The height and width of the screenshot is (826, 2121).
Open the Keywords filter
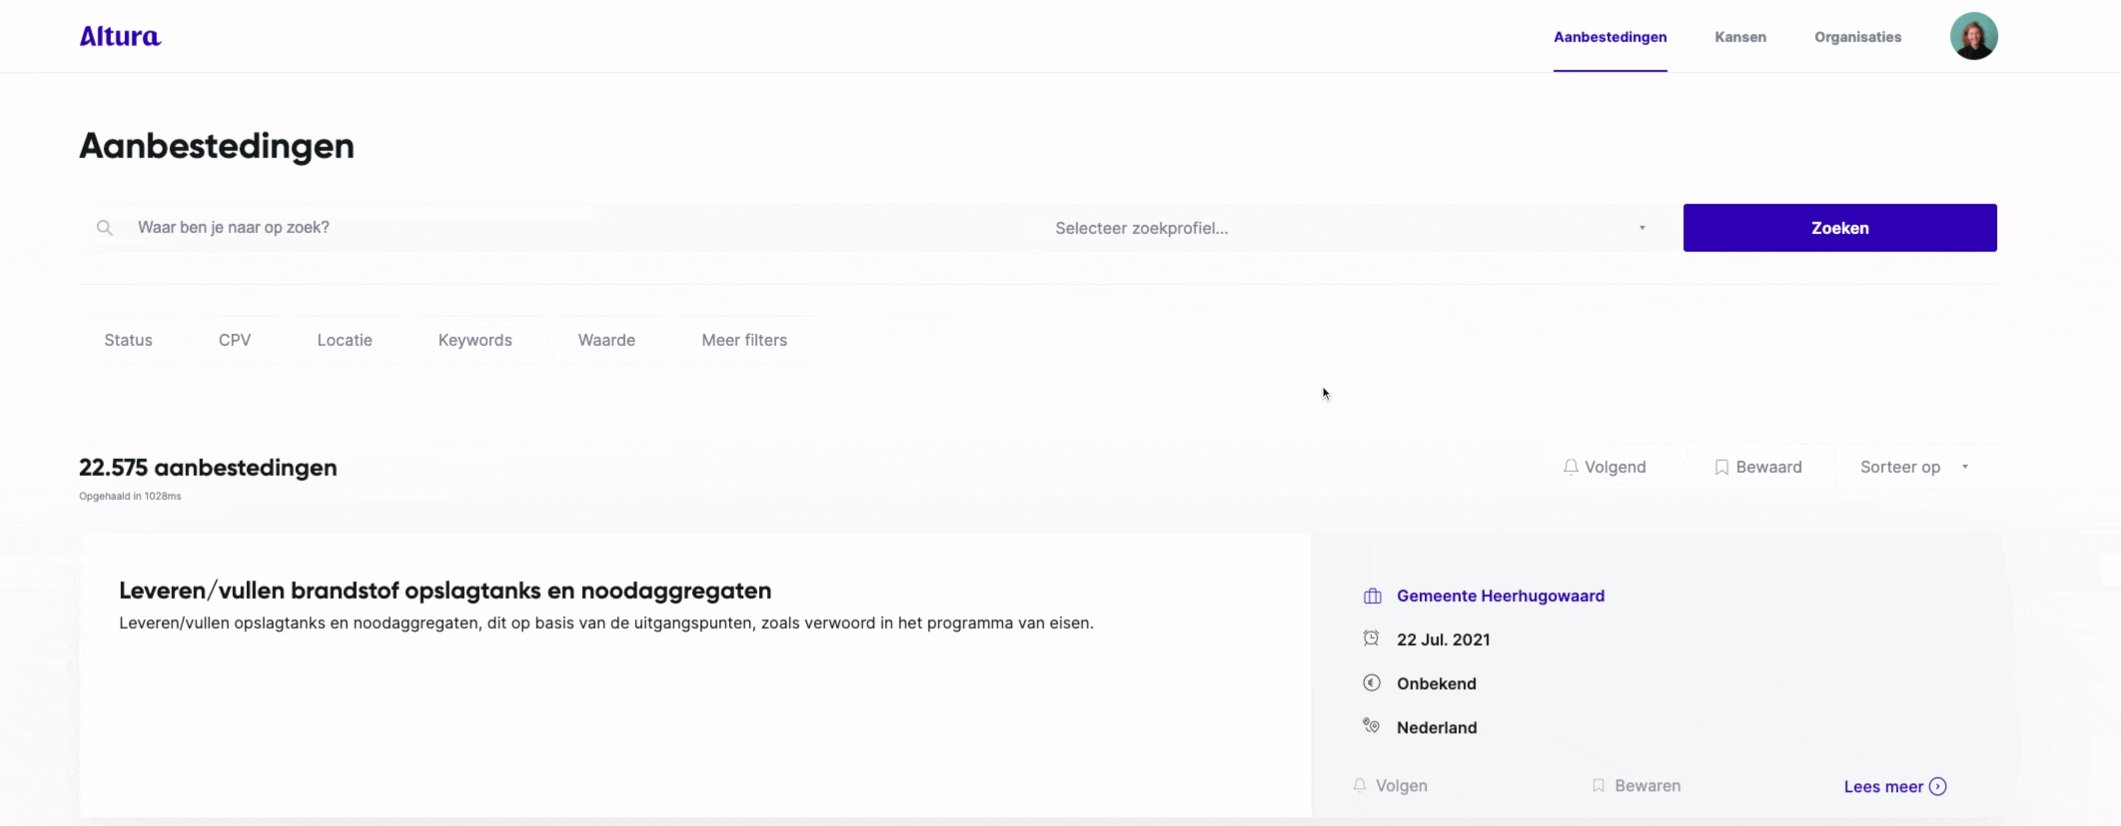click(475, 340)
